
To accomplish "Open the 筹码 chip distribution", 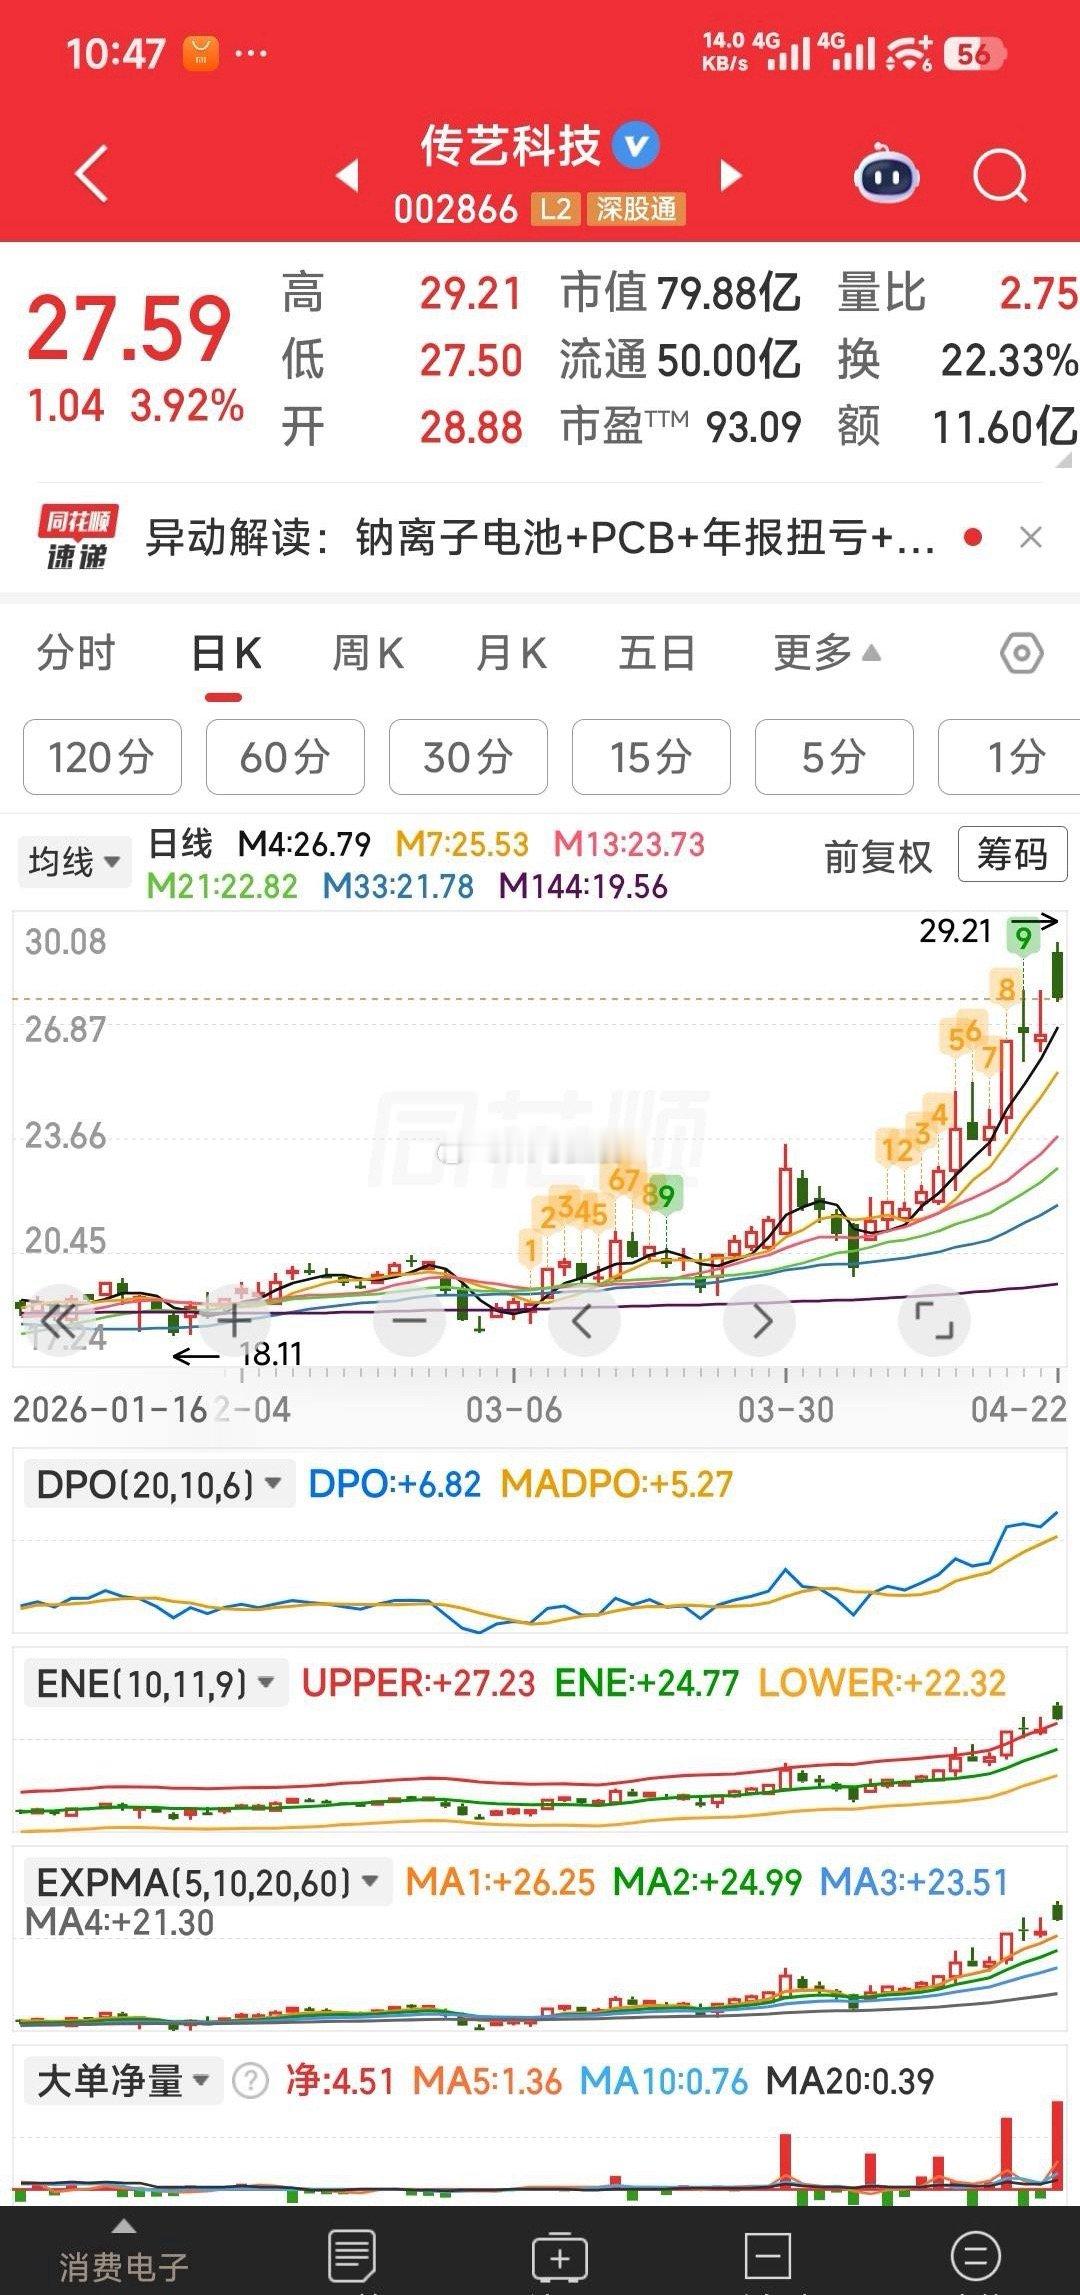I will (x=1012, y=855).
